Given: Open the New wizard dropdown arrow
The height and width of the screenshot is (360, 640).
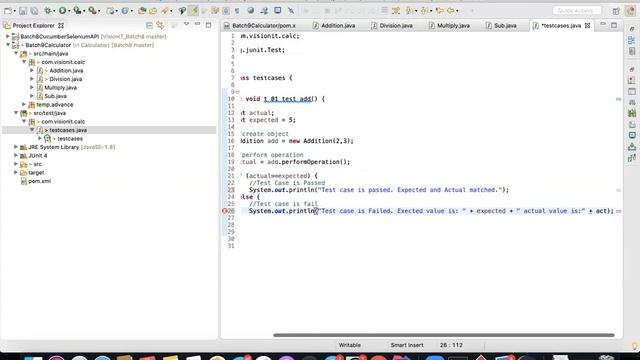Looking at the screenshot, I should [14, 11].
